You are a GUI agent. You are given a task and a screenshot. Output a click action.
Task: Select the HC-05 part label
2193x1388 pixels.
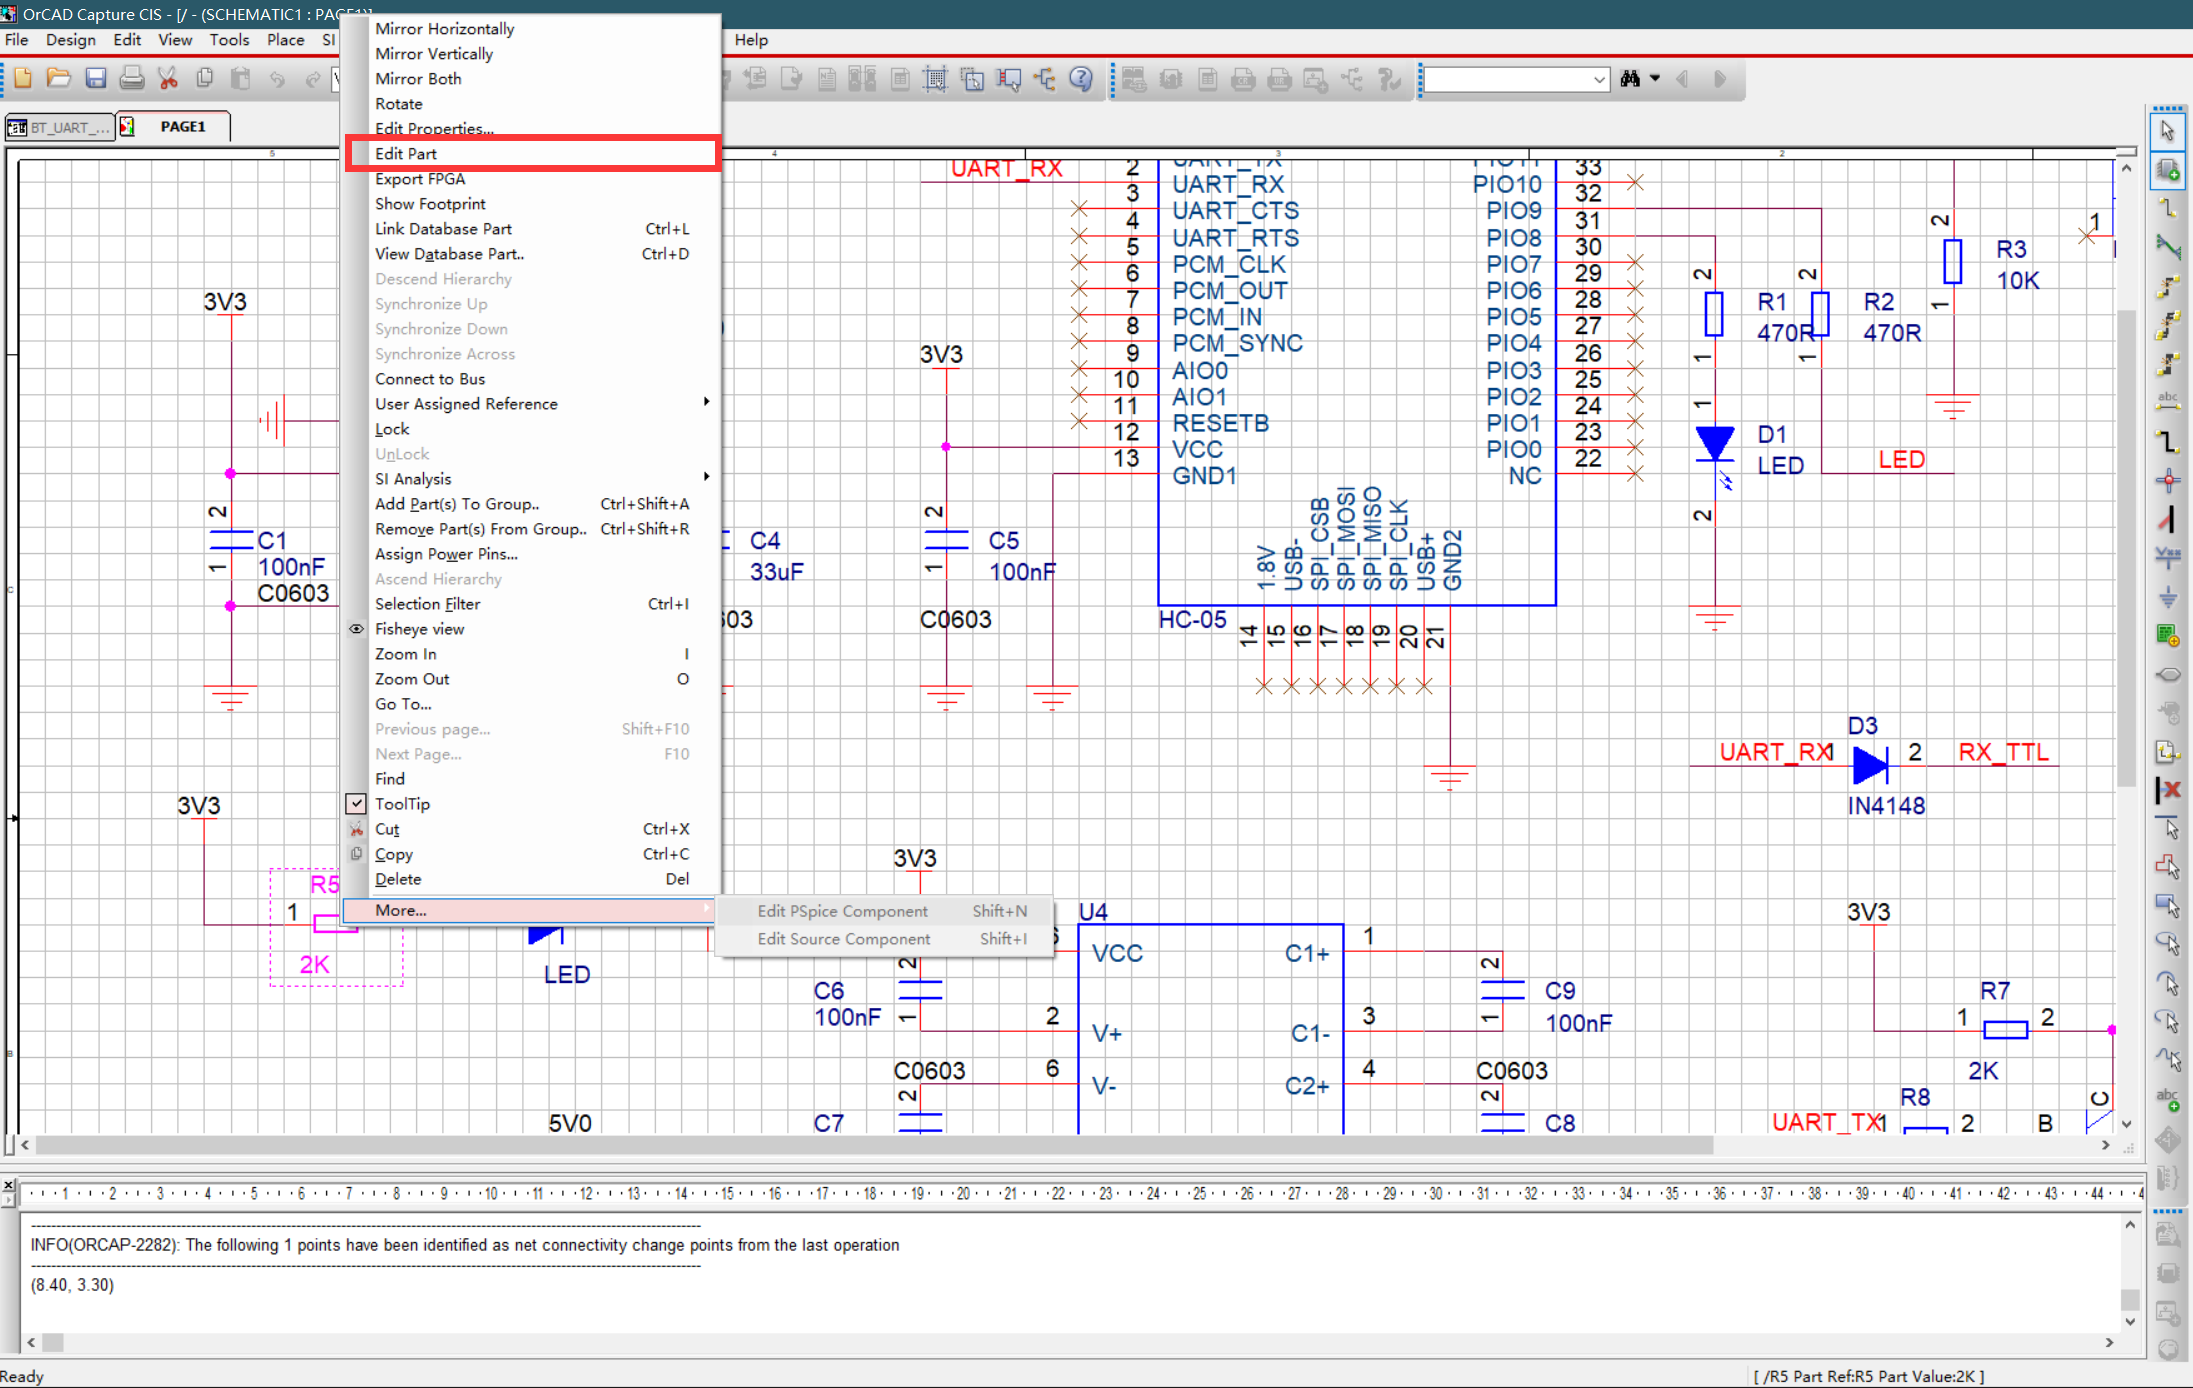(x=1192, y=620)
